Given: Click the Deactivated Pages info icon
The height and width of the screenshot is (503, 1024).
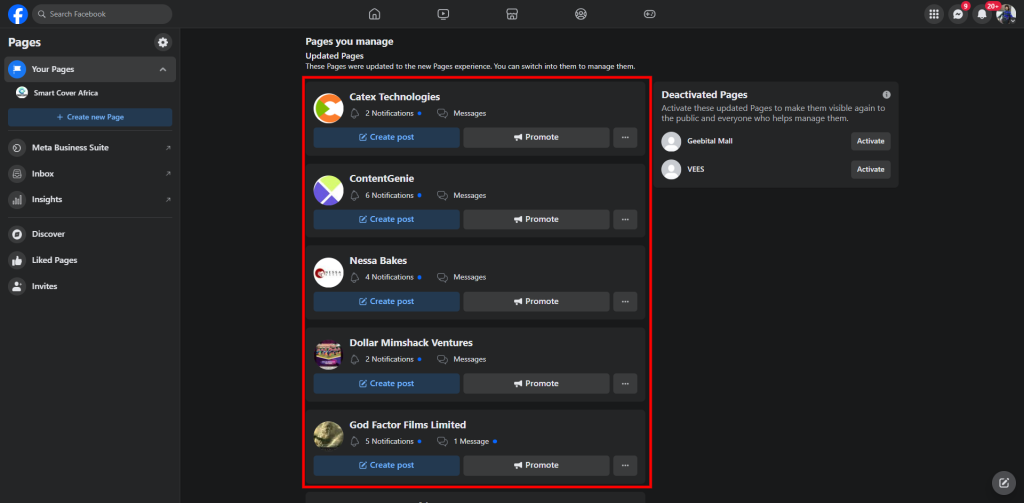Looking at the screenshot, I should coord(886,95).
